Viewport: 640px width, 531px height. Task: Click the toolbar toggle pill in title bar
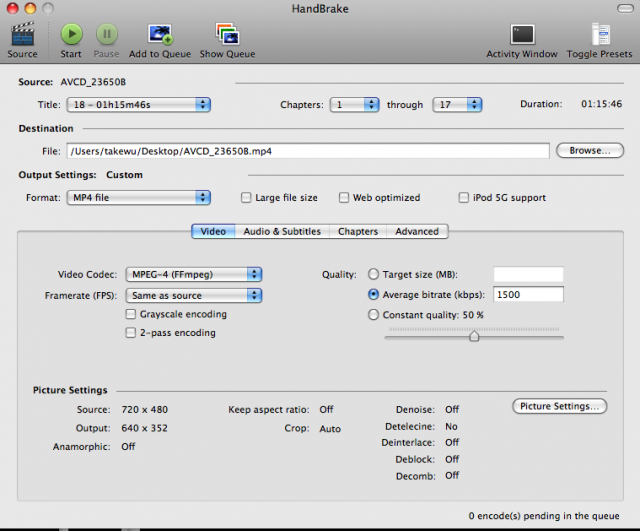pyautogui.click(x=625, y=8)
